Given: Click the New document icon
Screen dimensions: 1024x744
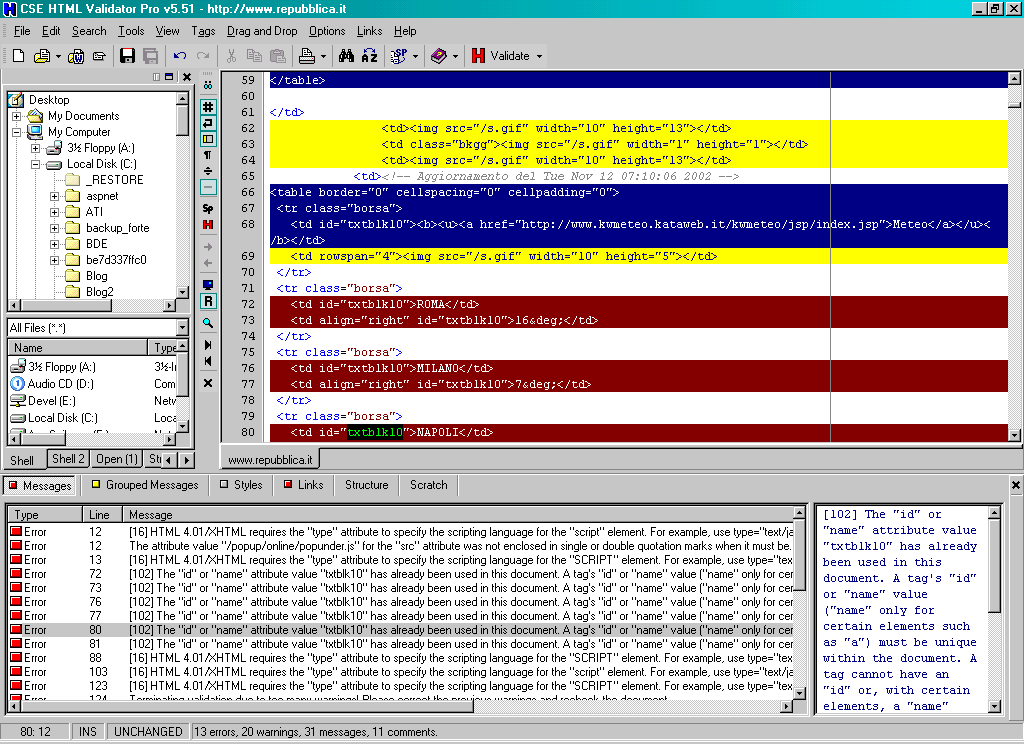Looking at the screenshot, I should pos(18,56).
